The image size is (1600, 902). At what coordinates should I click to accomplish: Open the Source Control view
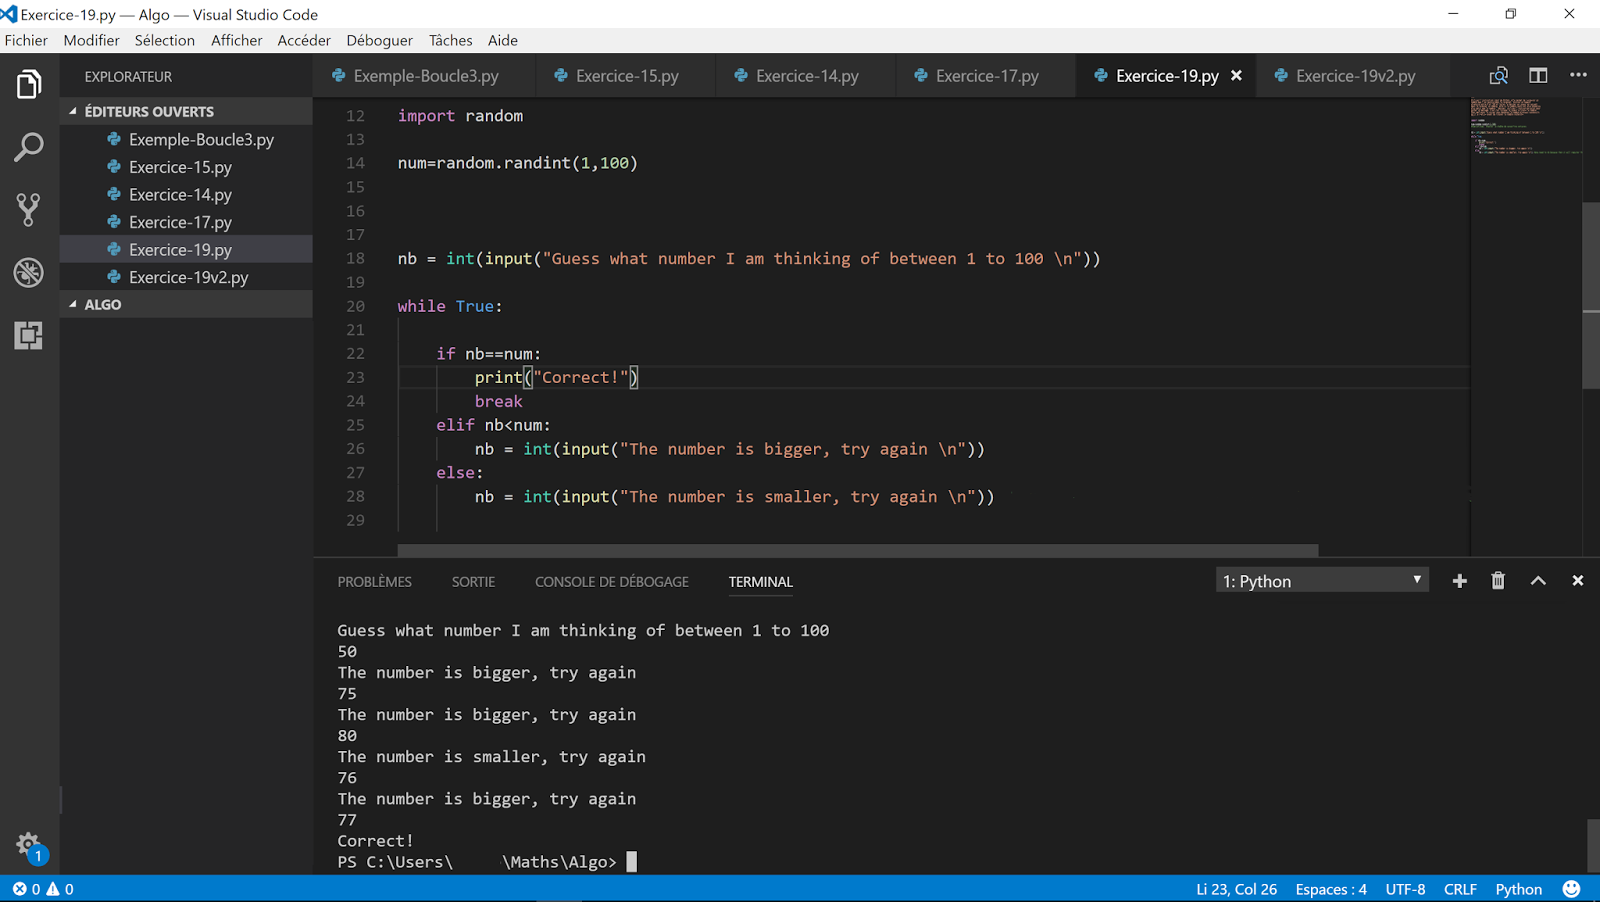pyautogui.click(x=28, y=209)
